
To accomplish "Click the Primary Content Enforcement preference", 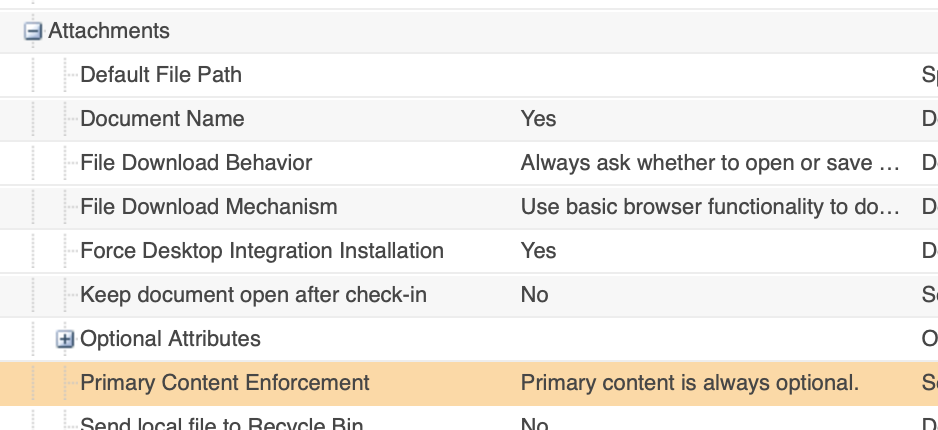I will [225, 383].
